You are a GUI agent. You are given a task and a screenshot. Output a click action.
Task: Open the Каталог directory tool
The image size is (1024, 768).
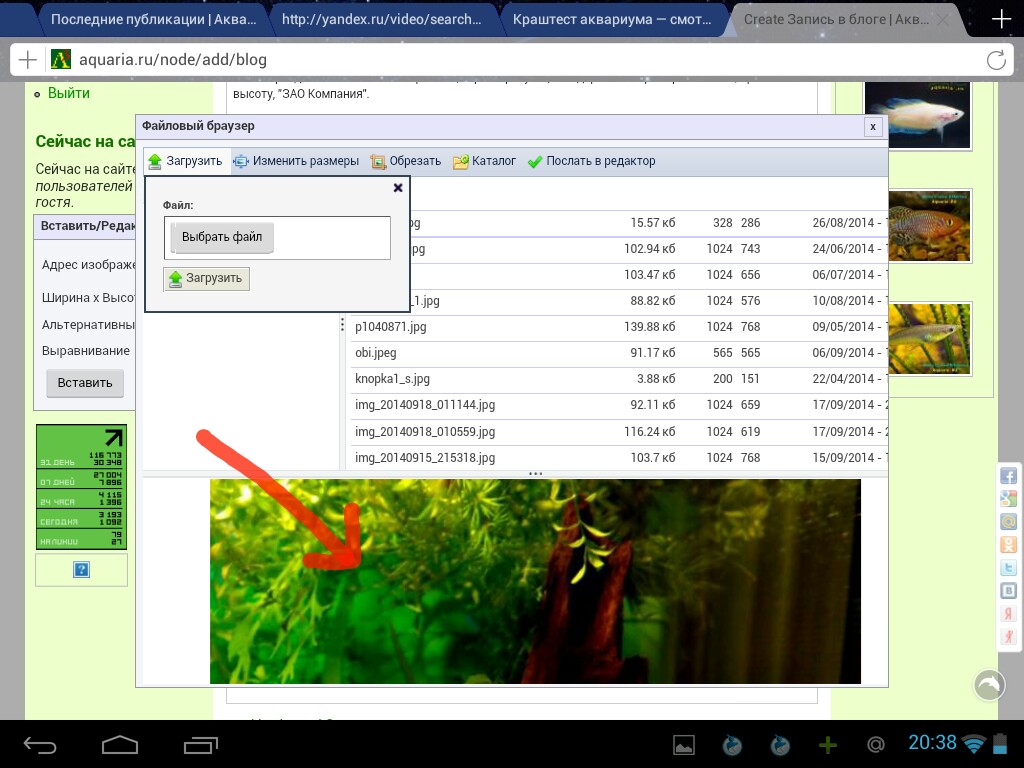pos(485,161)
